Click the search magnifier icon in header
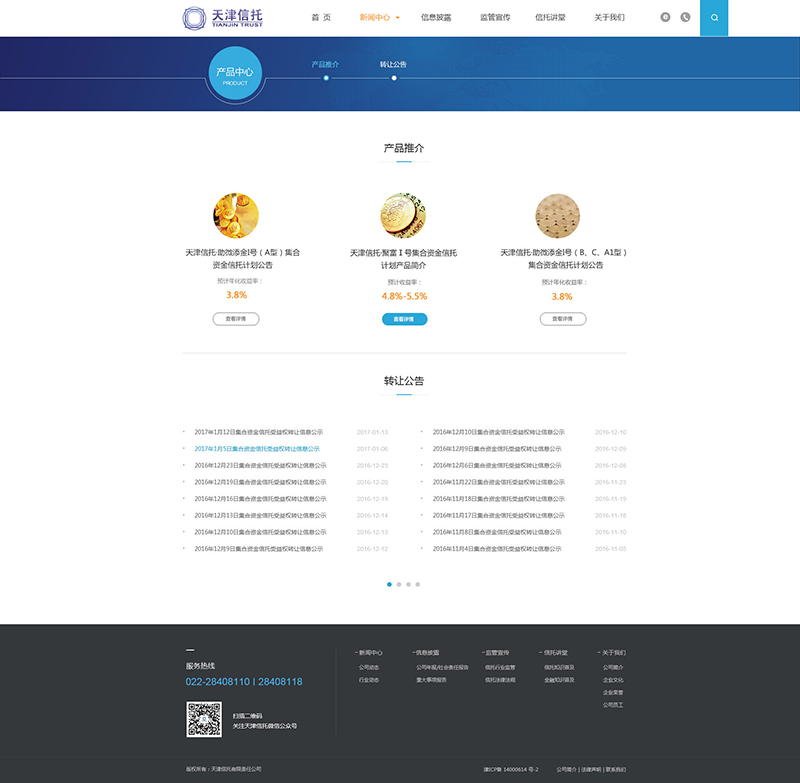Viewport: 800px width, 783px height. [x=714, y=18]
